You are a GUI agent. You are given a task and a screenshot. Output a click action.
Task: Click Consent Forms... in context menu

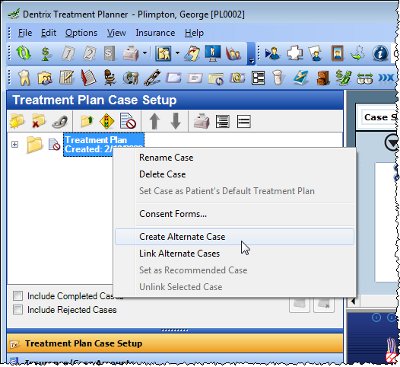pyautogui.click(x=173, y=214)
